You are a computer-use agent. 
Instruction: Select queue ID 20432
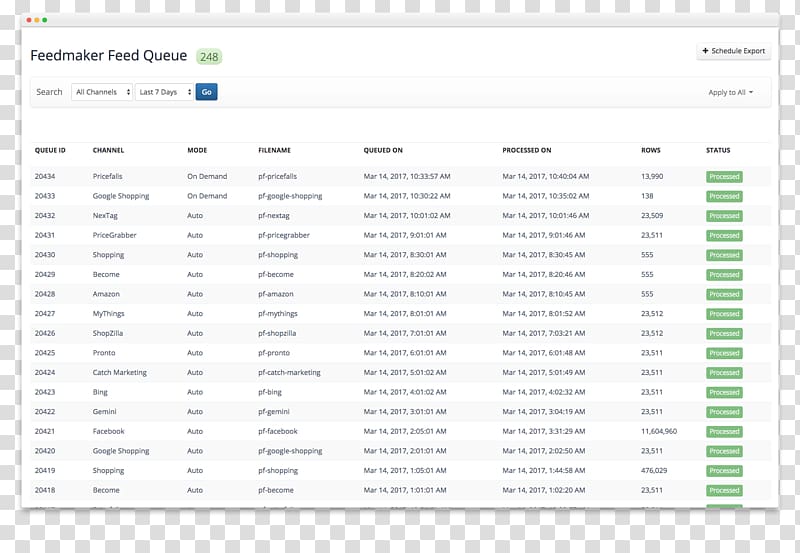(45, 215)
